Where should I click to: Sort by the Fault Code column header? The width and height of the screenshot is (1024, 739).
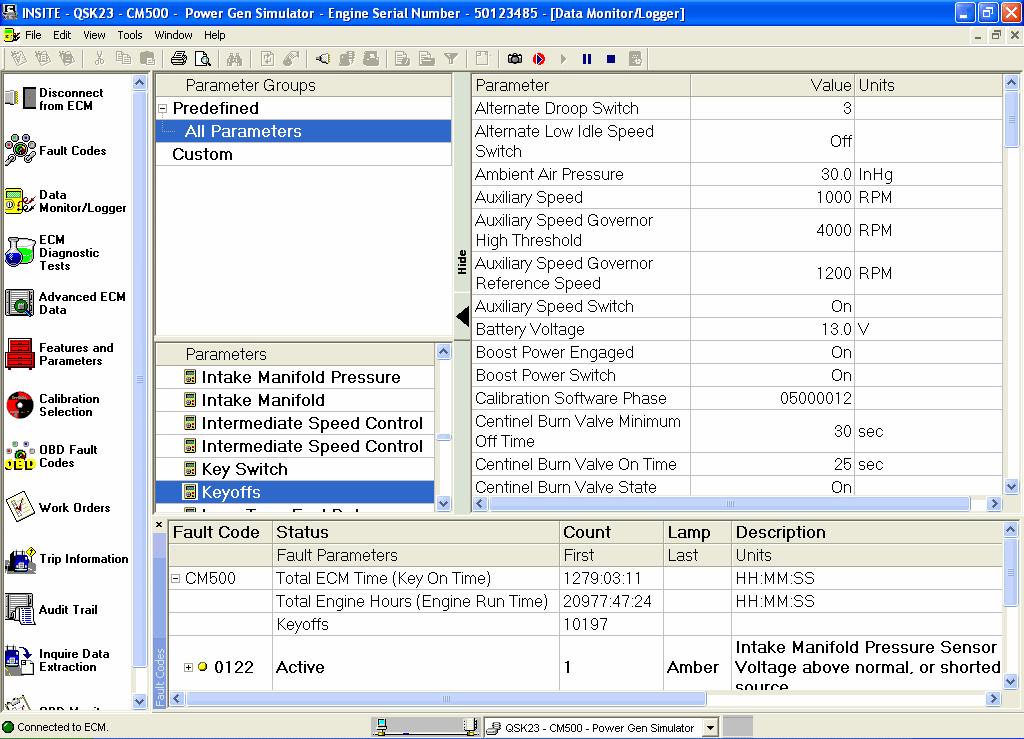tap(220, 532)
